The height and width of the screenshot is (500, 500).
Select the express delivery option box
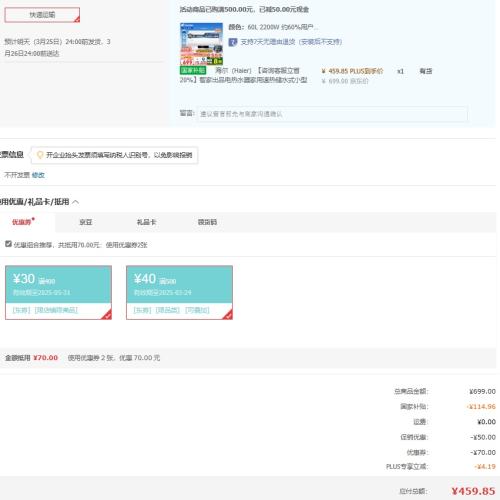[42, 15]
